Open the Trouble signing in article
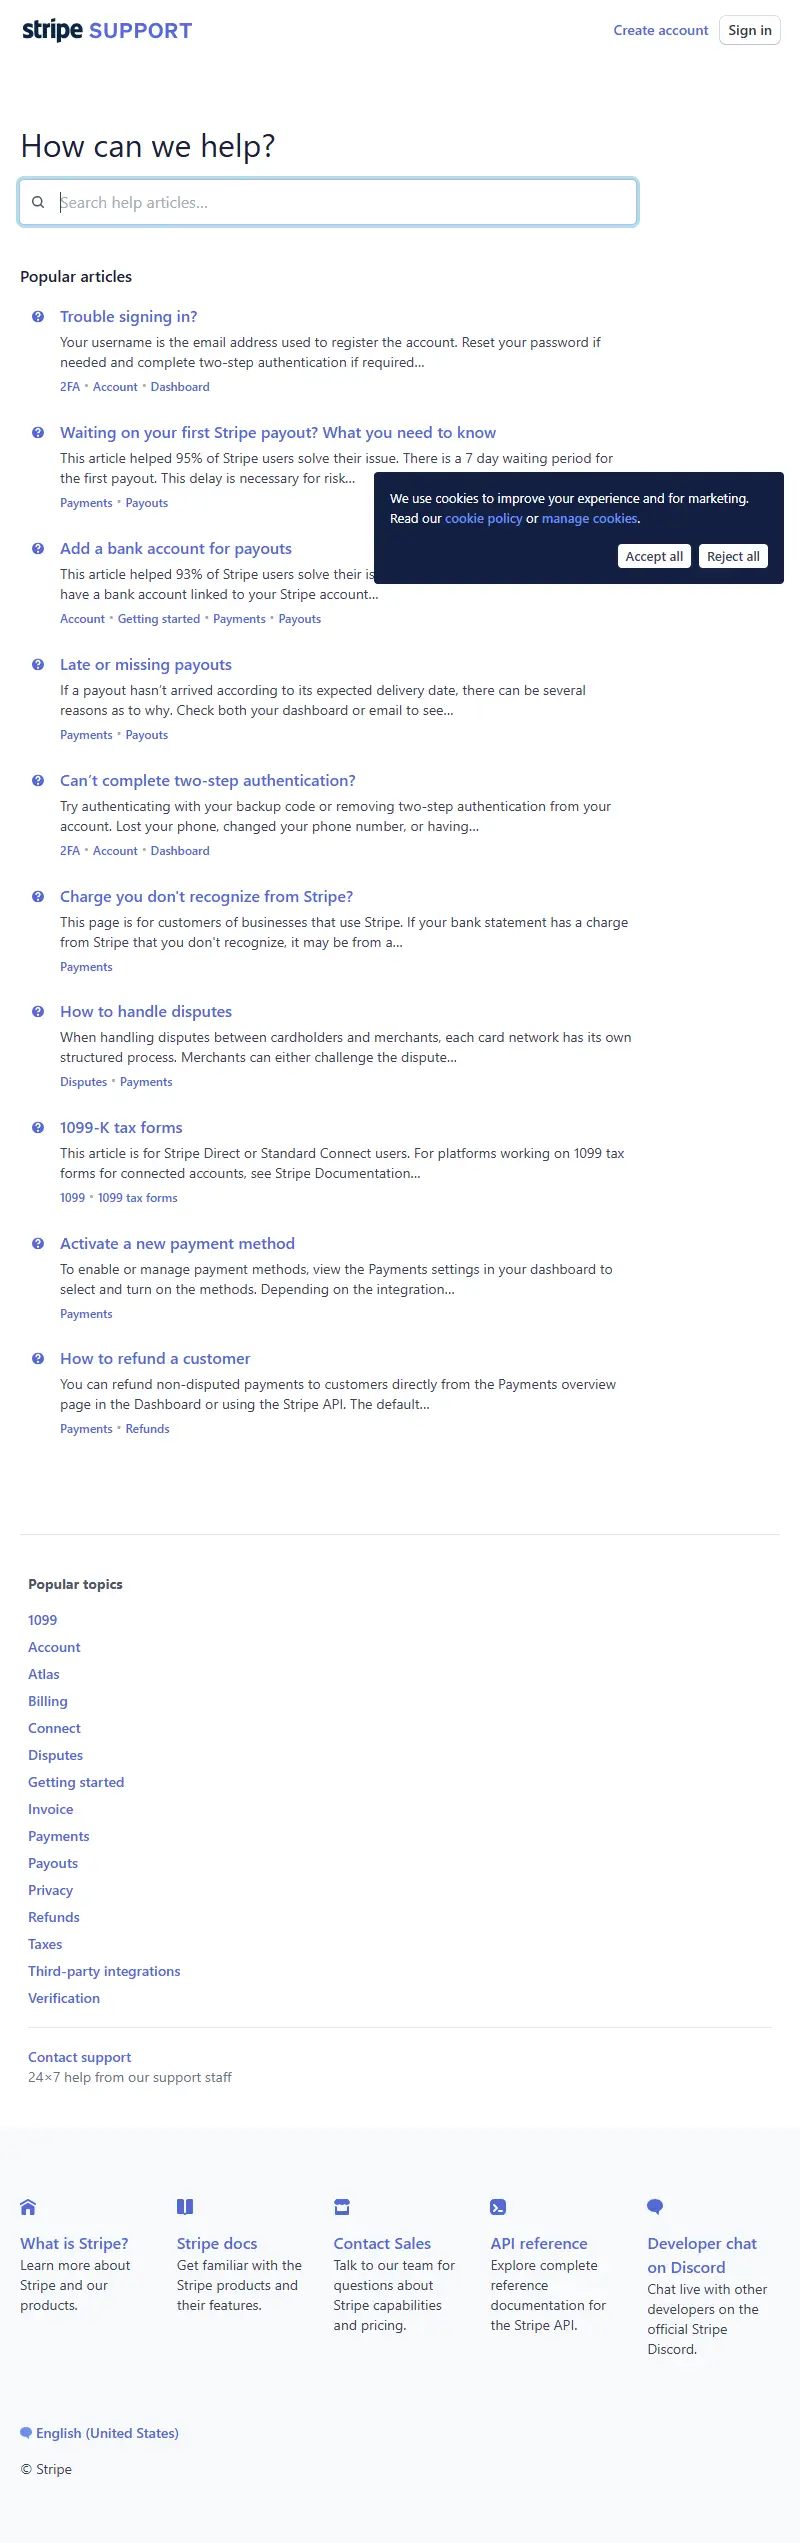This screenshot has width=800, height=2543. click(129, 317)
